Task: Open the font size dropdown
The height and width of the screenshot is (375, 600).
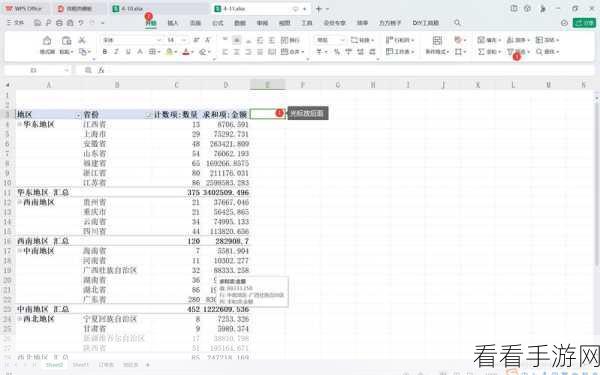Action: coord(184,40)
